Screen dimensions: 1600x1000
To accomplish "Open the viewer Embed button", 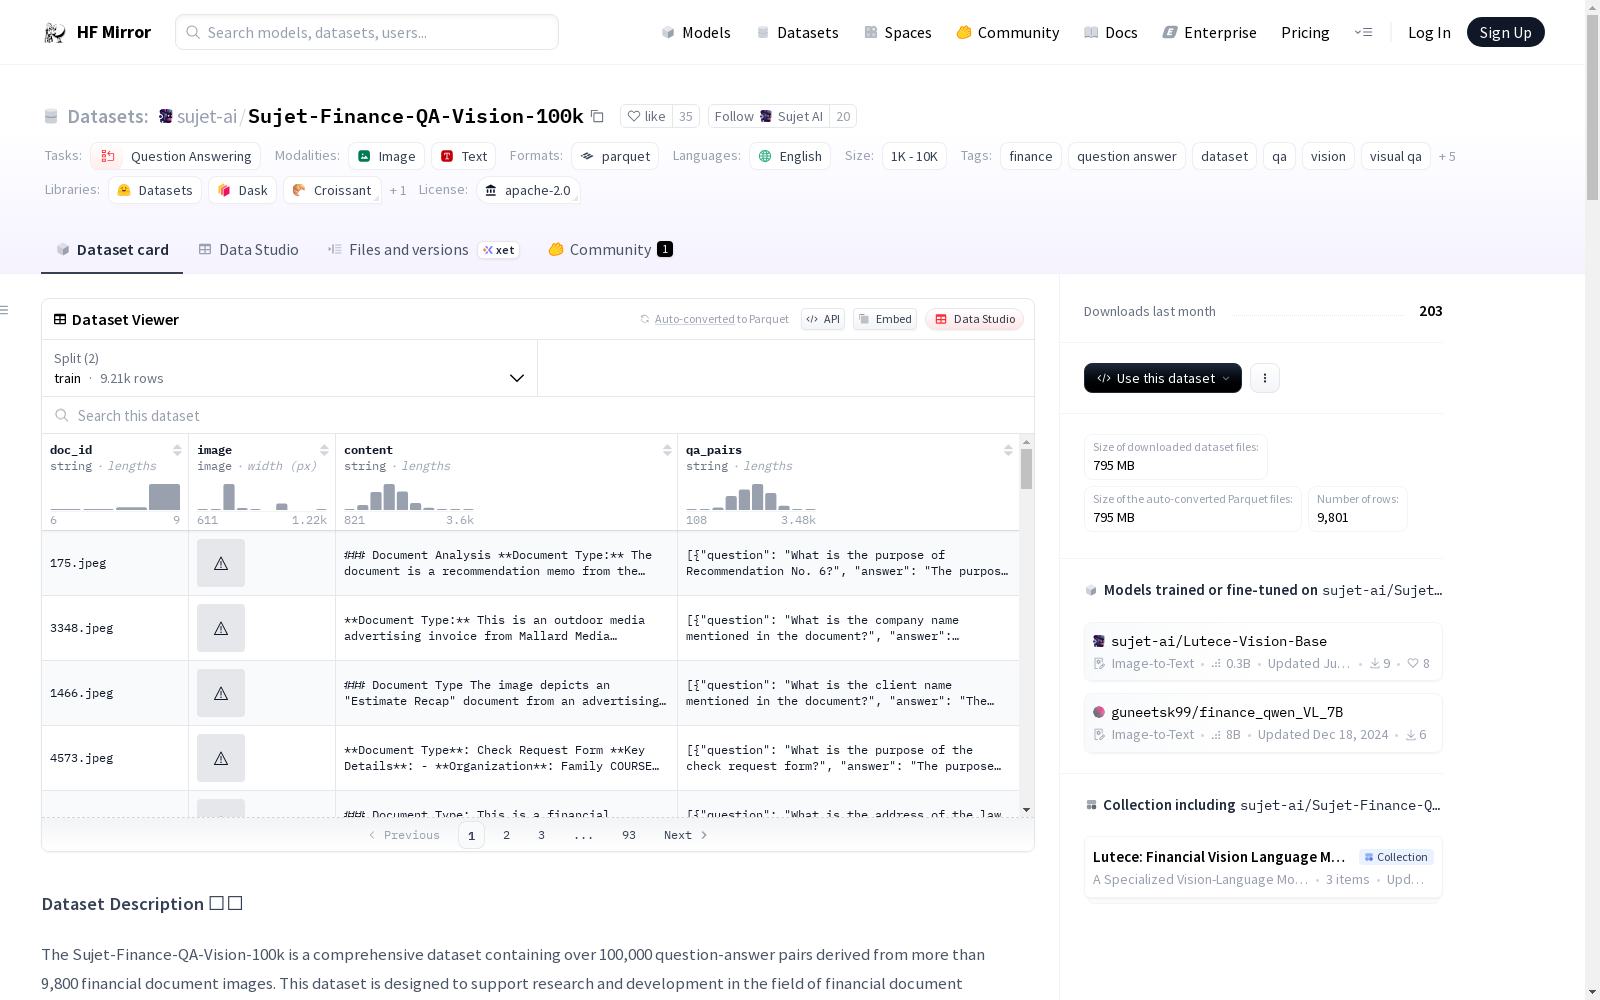I will tap(885, 319).
